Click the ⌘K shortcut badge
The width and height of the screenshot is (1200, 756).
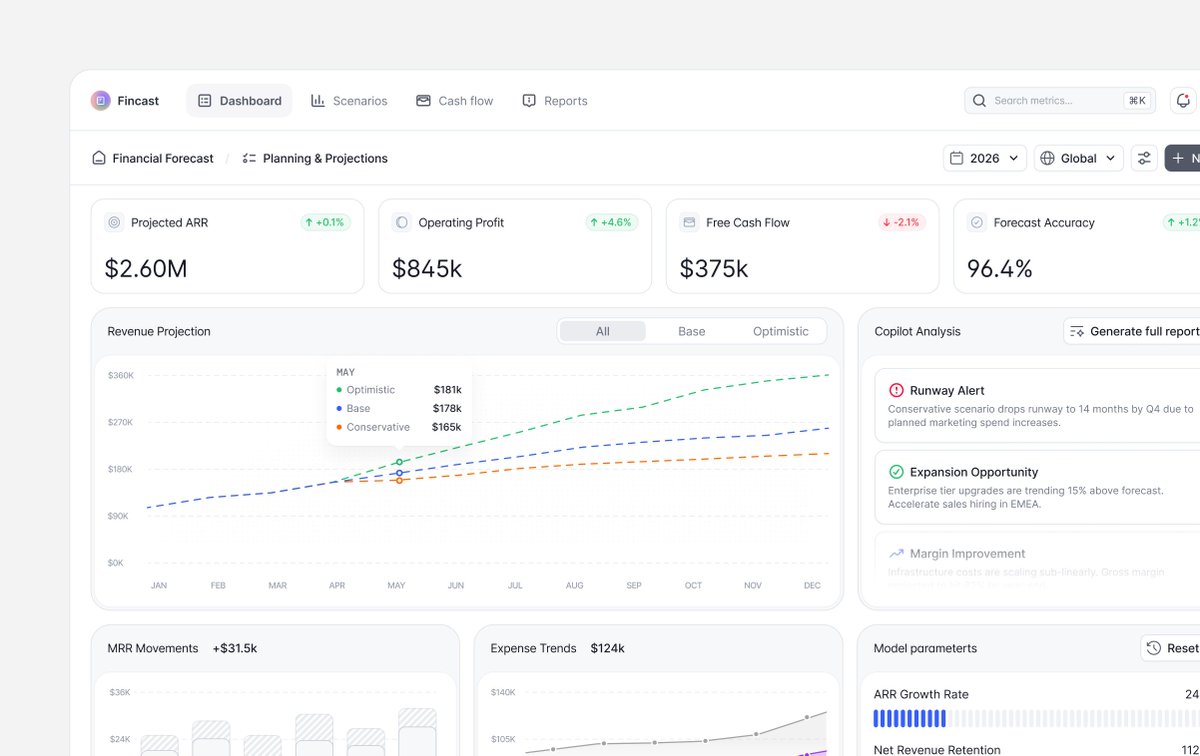click(1136, 100)
